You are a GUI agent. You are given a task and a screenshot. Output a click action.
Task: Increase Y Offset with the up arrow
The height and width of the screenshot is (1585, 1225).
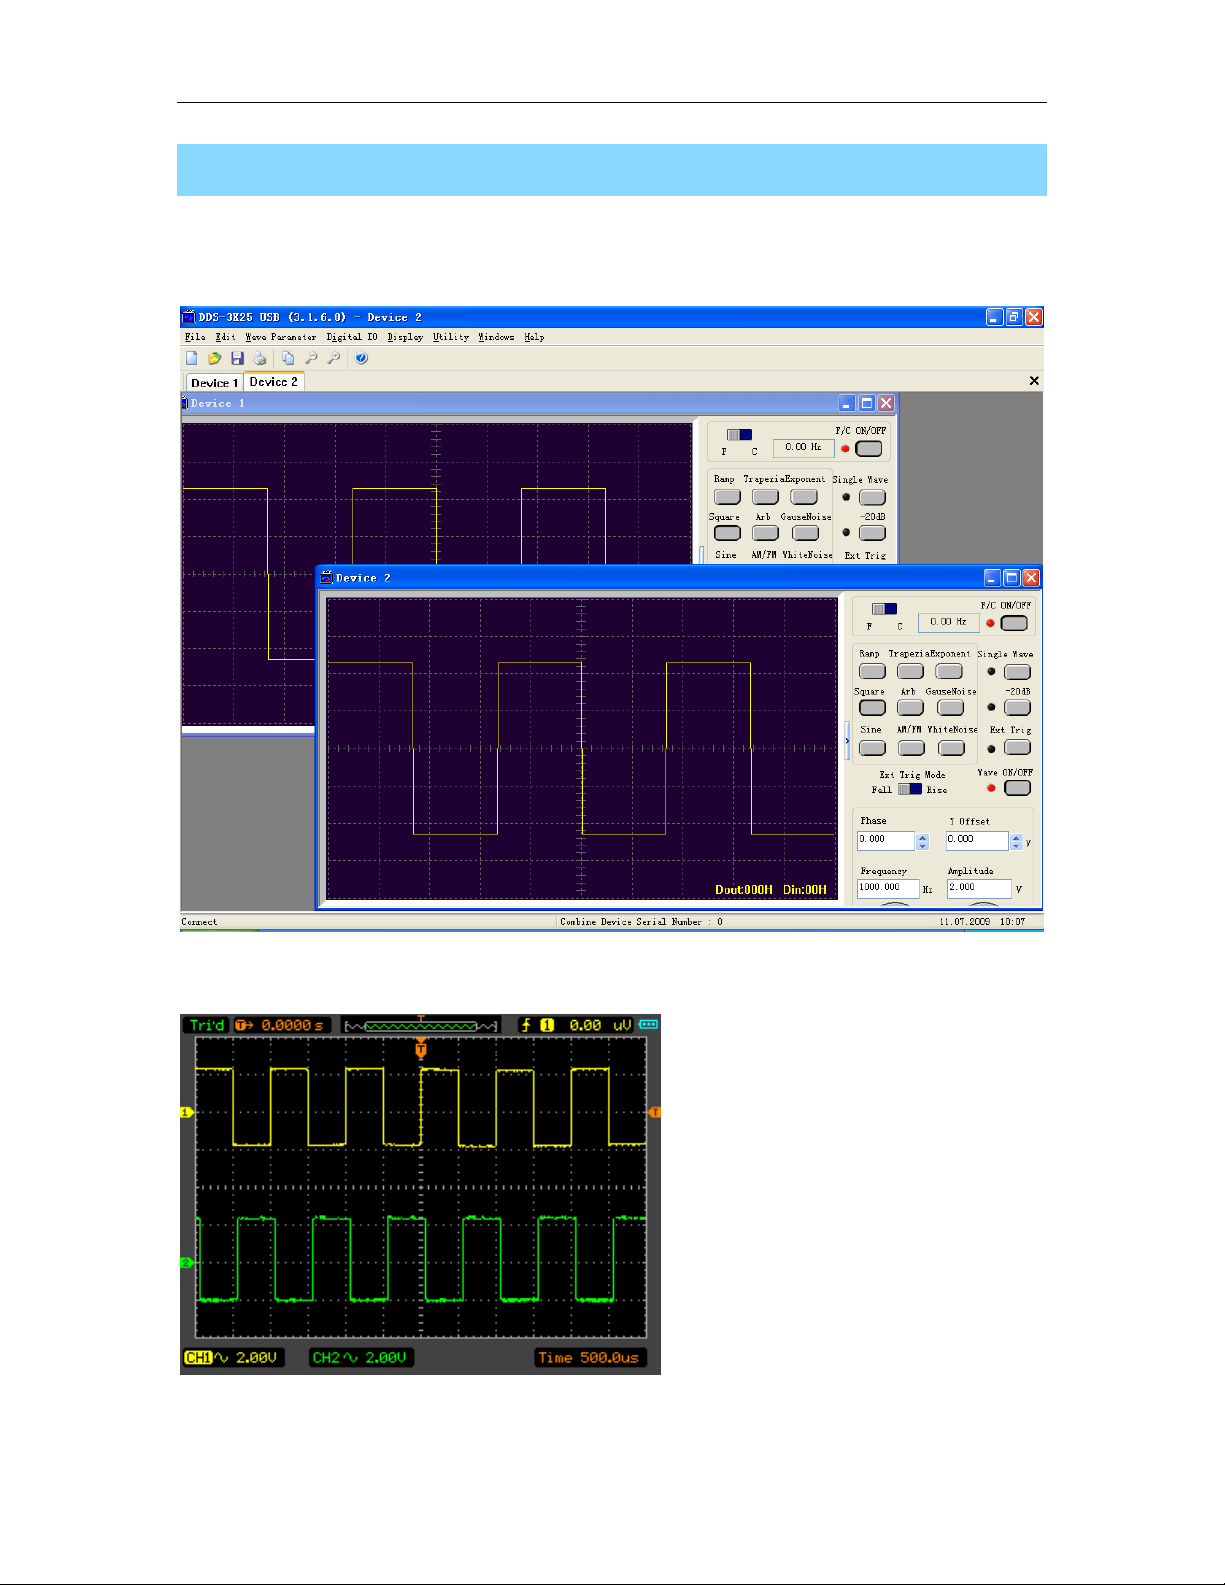tap(1016, 837)
